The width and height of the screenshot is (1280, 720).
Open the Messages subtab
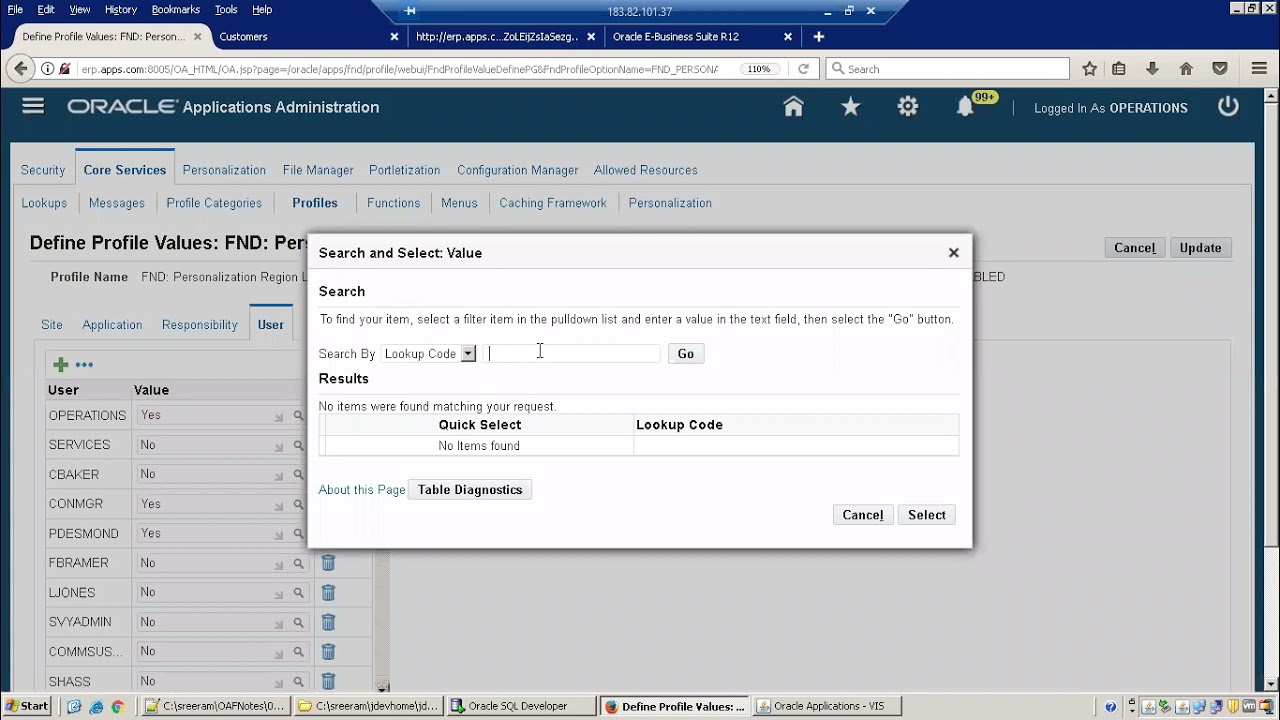(x=117, y=203)
